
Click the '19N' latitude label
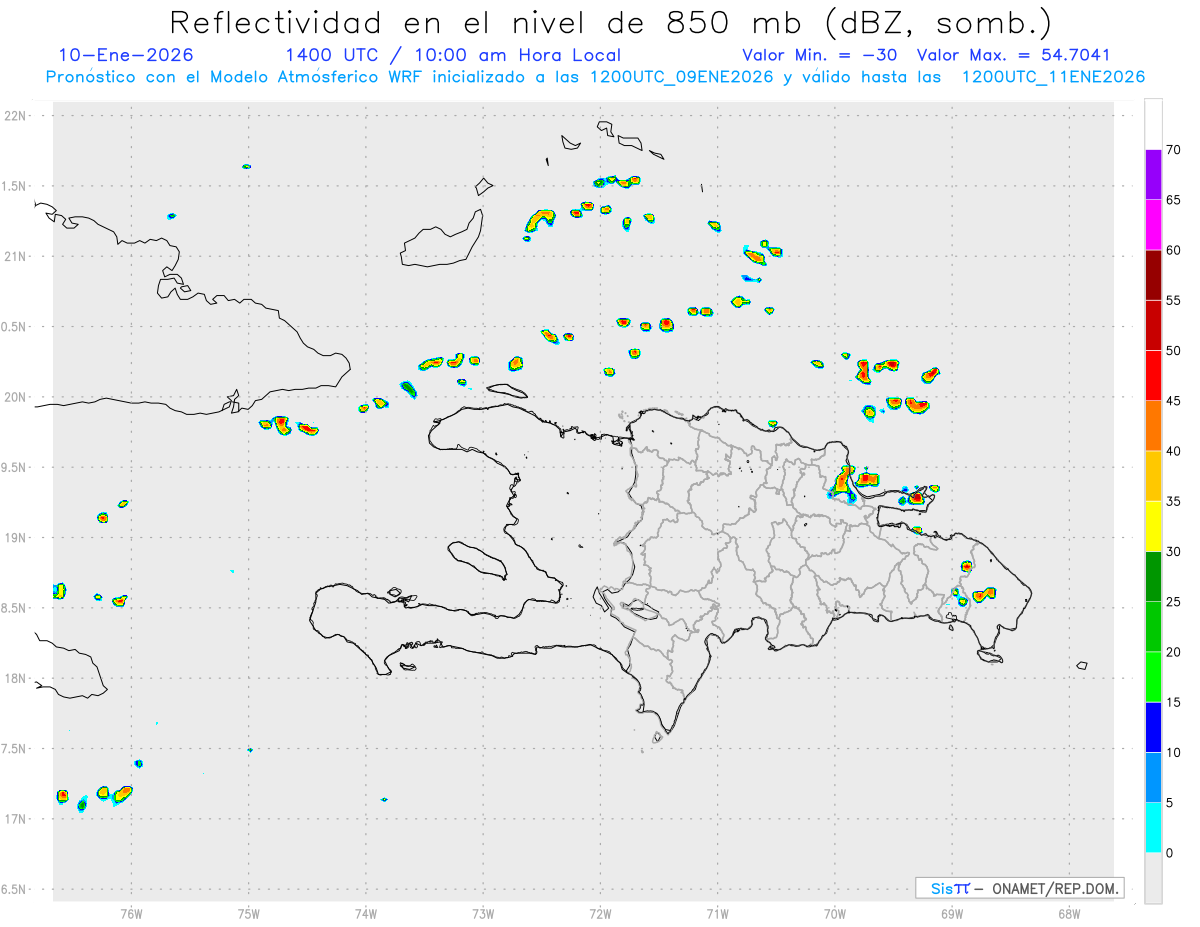pyautogui.click(x=17, y=537)
